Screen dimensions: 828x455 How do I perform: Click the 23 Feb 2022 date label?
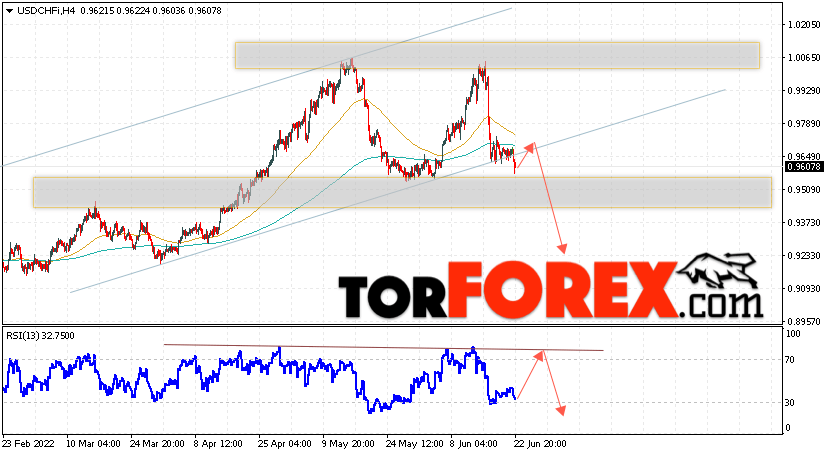(x=28, y=444)
